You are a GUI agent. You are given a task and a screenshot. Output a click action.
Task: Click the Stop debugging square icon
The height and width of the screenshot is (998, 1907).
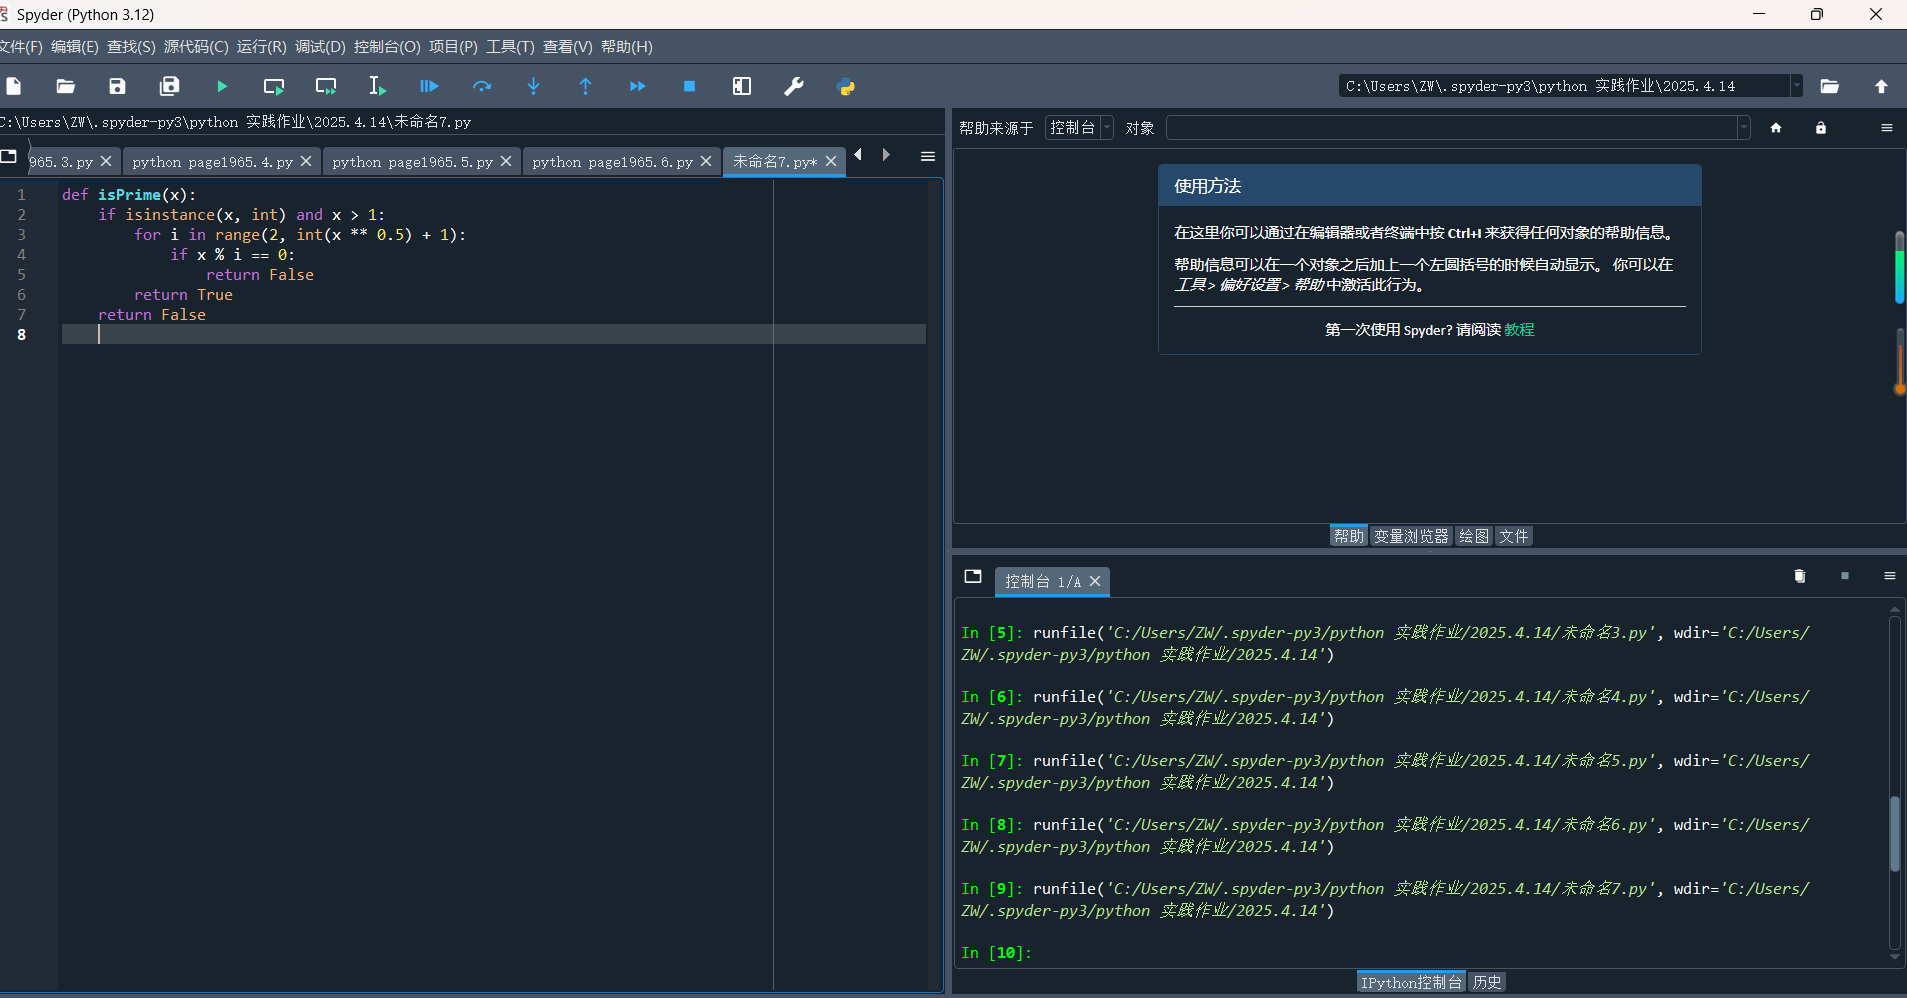[x=689, y=87]
